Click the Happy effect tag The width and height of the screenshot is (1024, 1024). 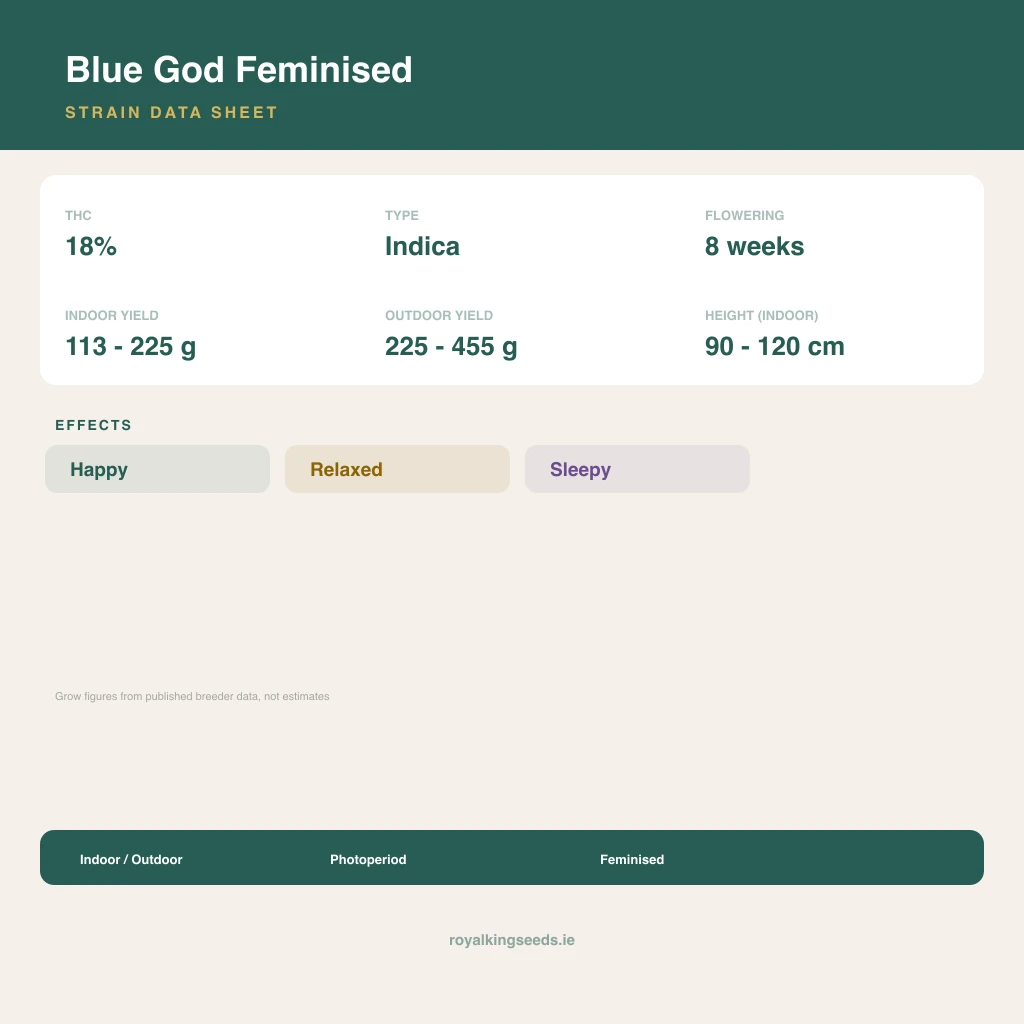point(157,469)
